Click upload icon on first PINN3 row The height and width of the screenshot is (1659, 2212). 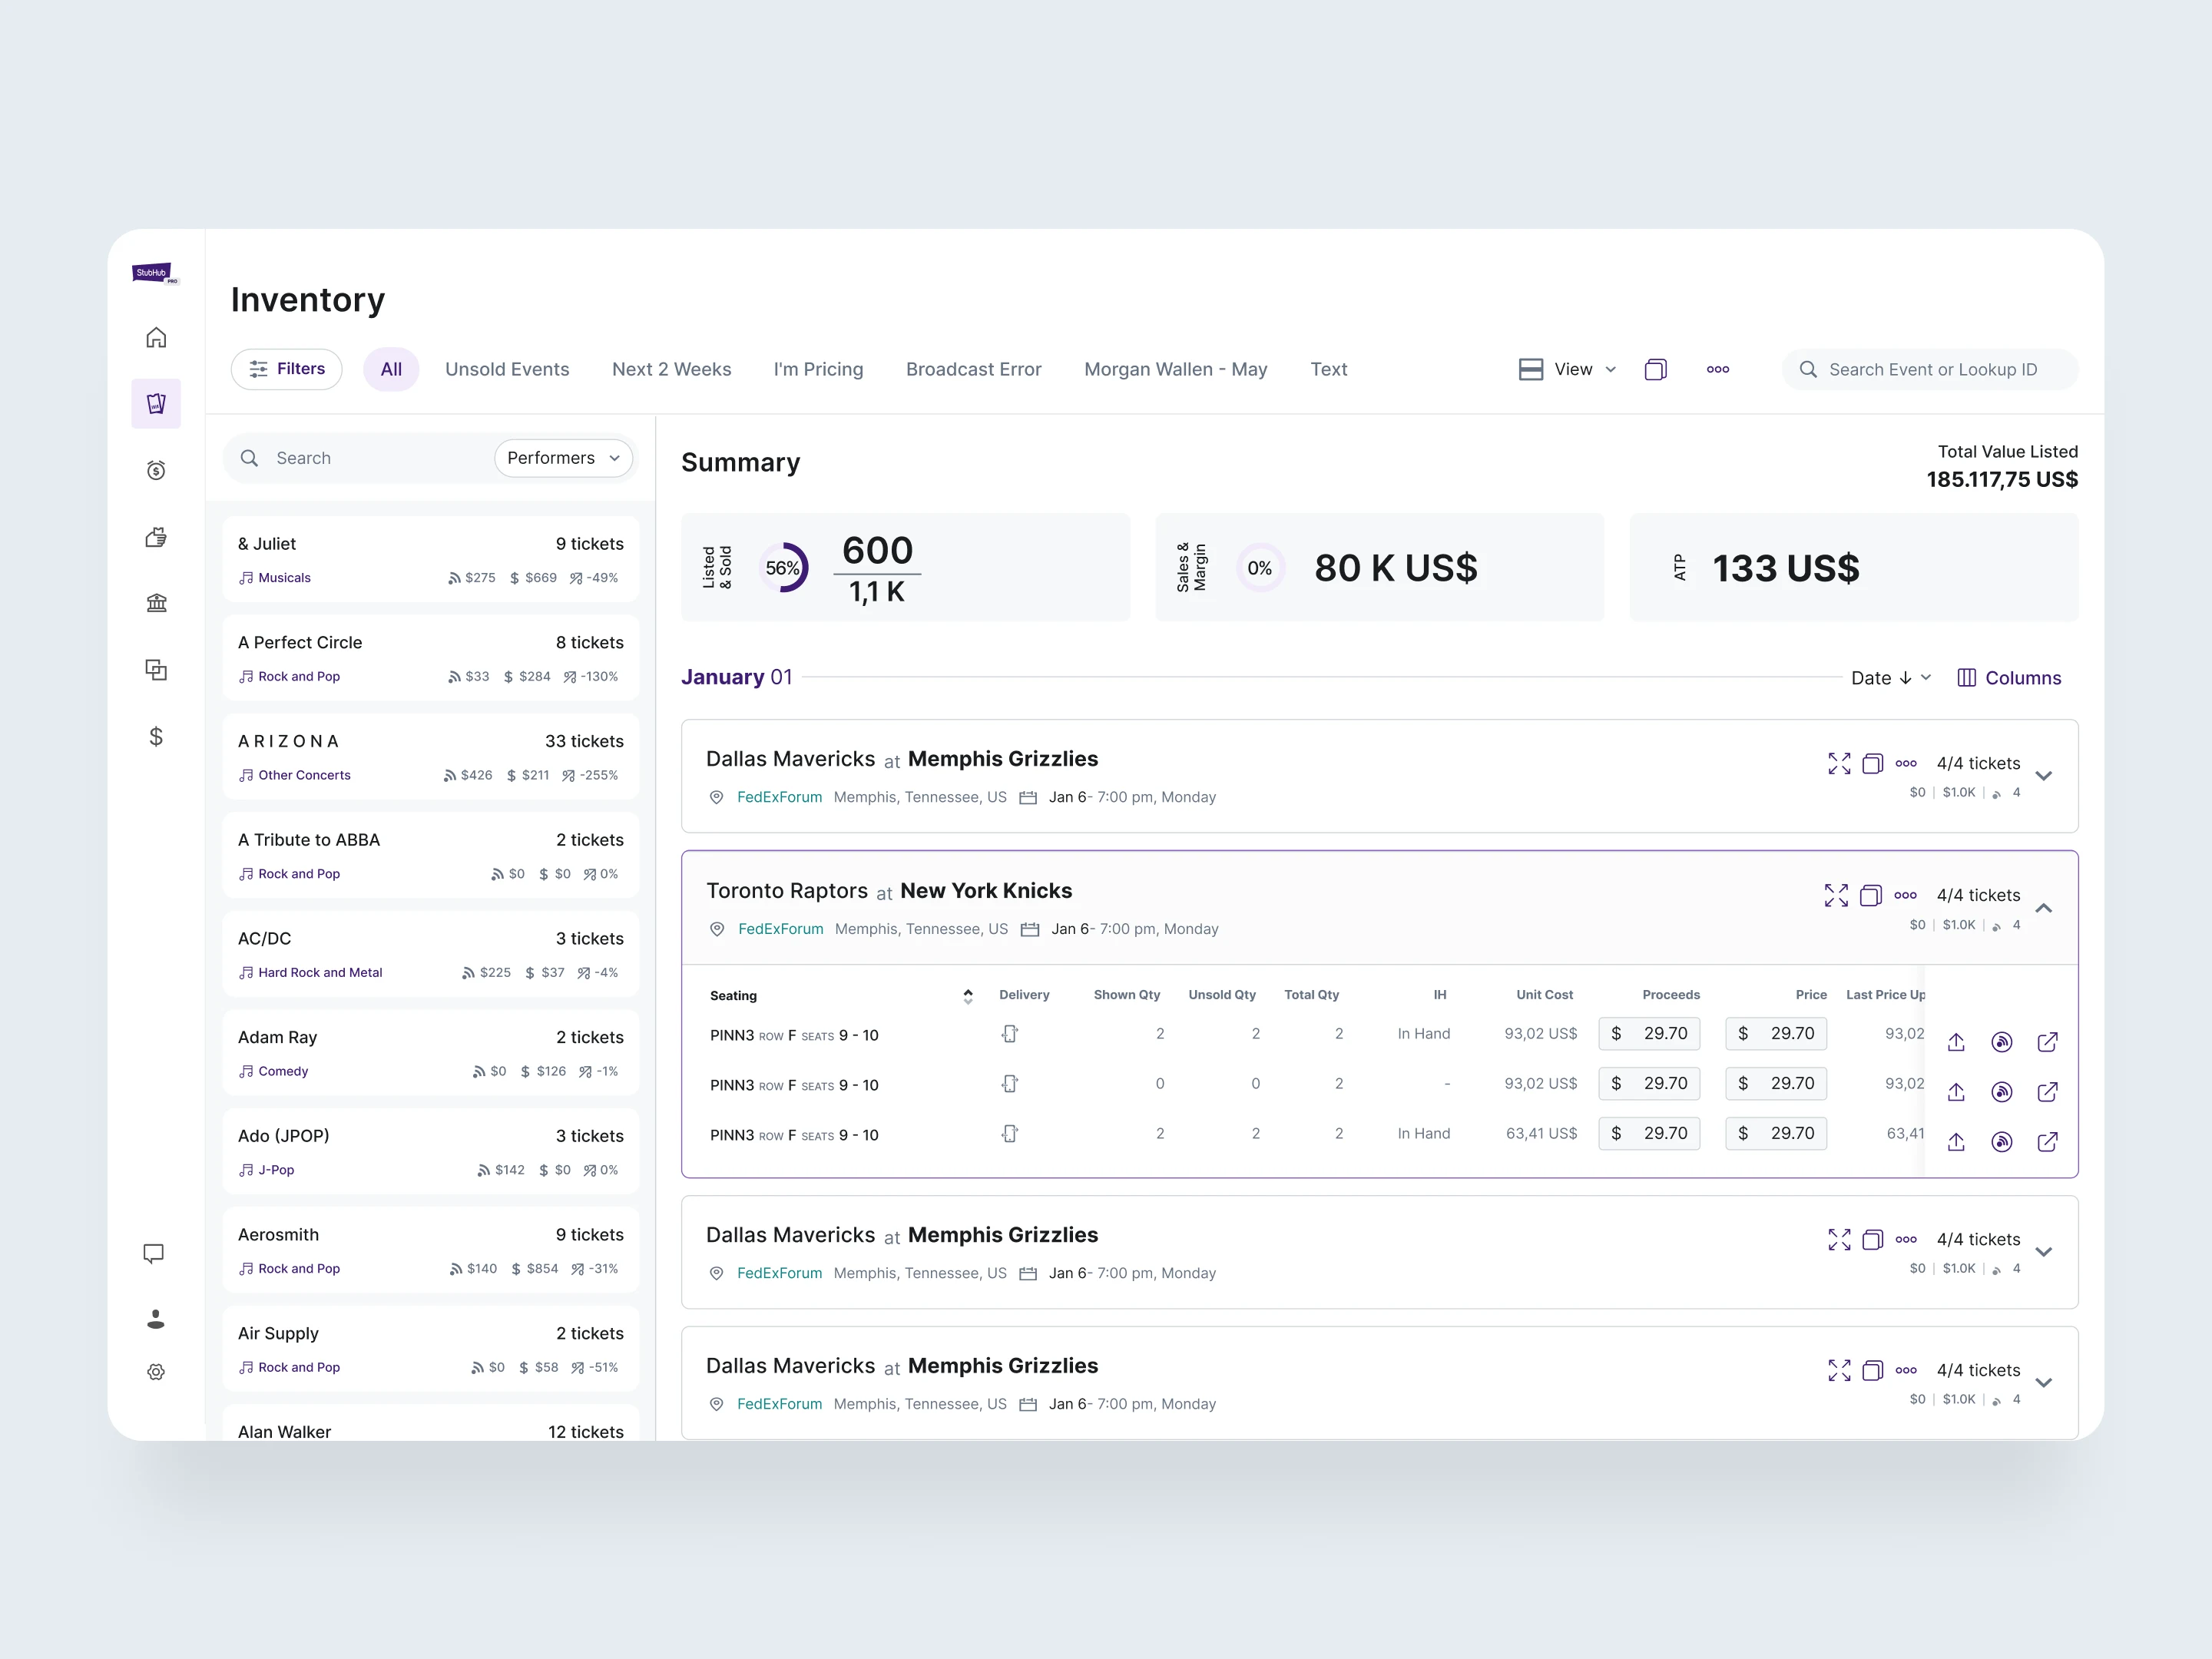1956,1042
